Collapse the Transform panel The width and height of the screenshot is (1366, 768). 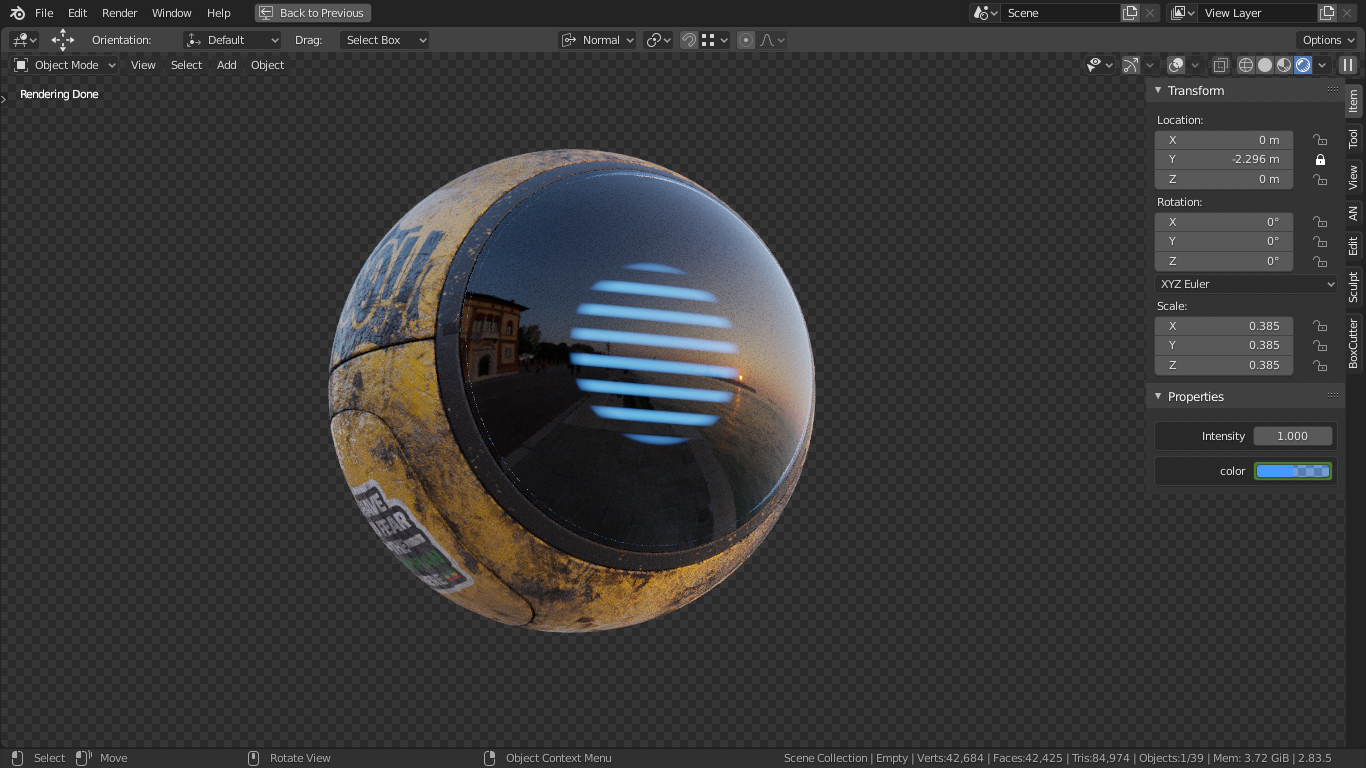click(1195, 90)
